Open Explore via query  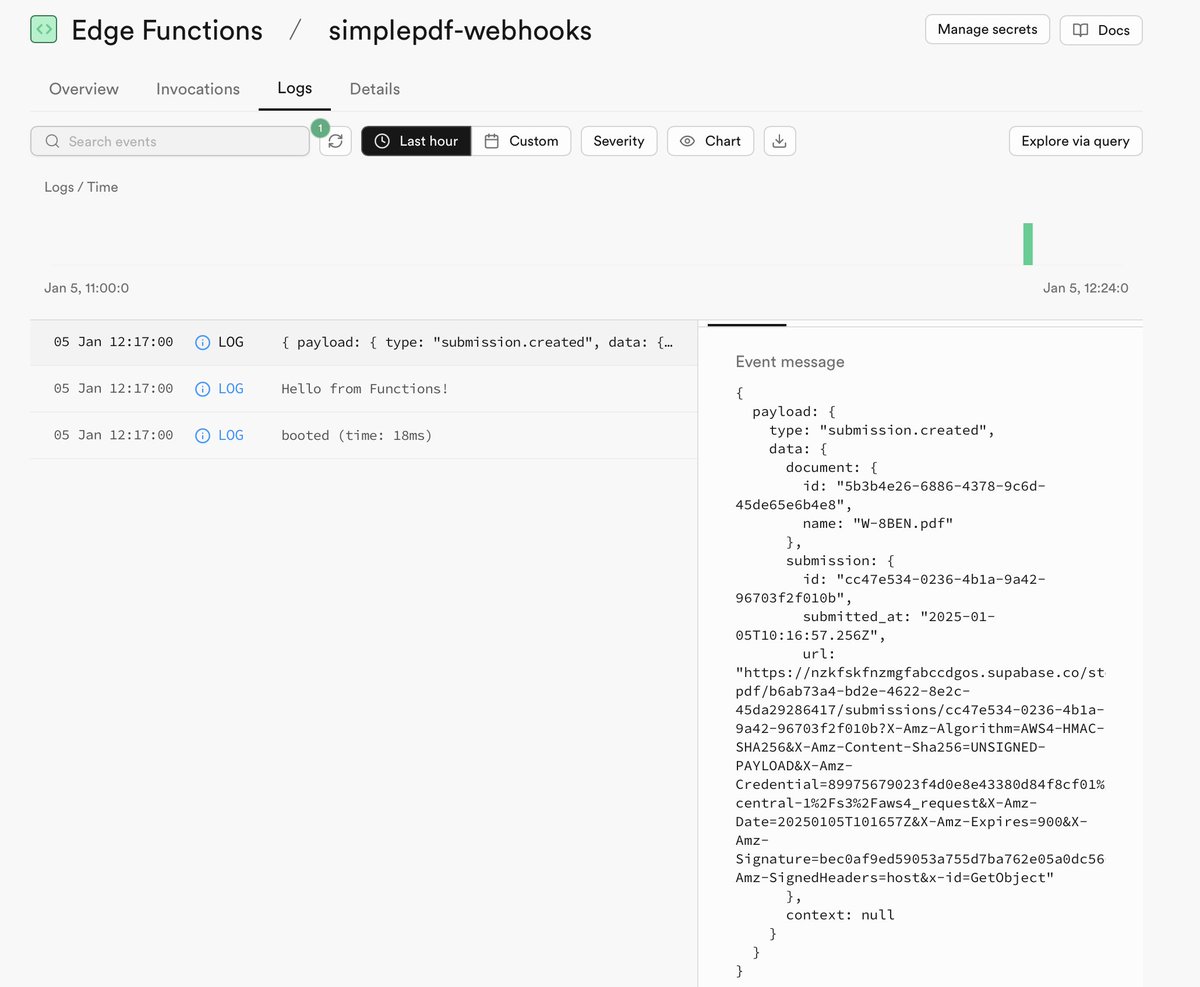(x=1075, y=141)
